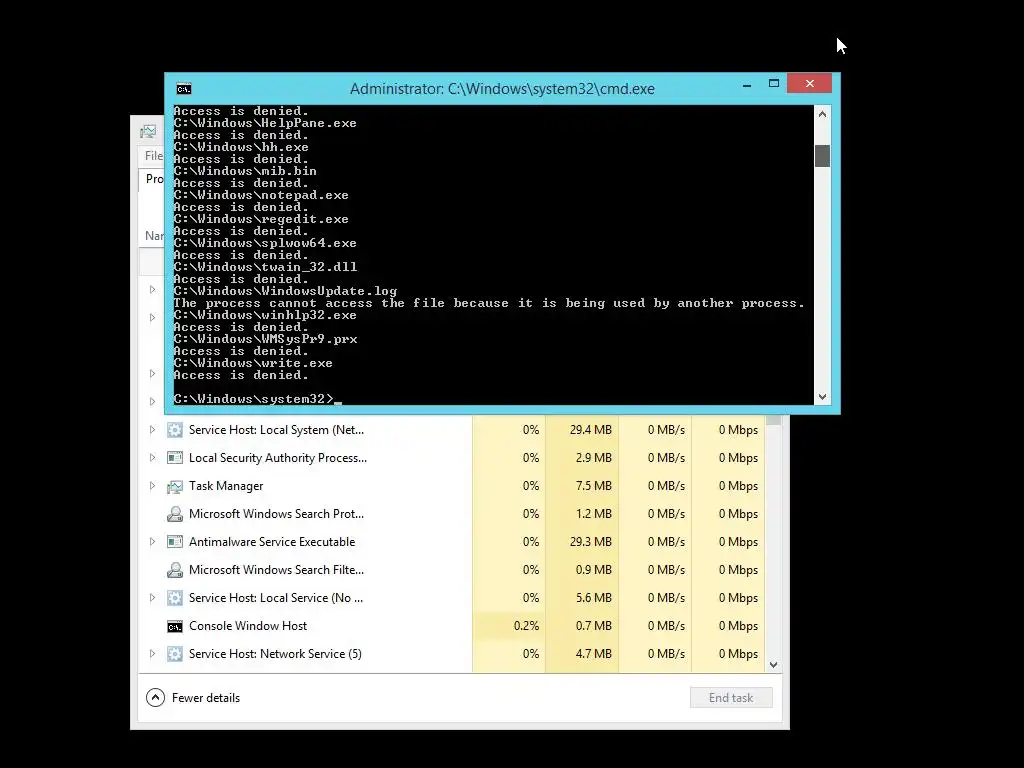The image size is (1024, 768).
Task: Click the Console Window Host icon
Action: click(174, 627)
